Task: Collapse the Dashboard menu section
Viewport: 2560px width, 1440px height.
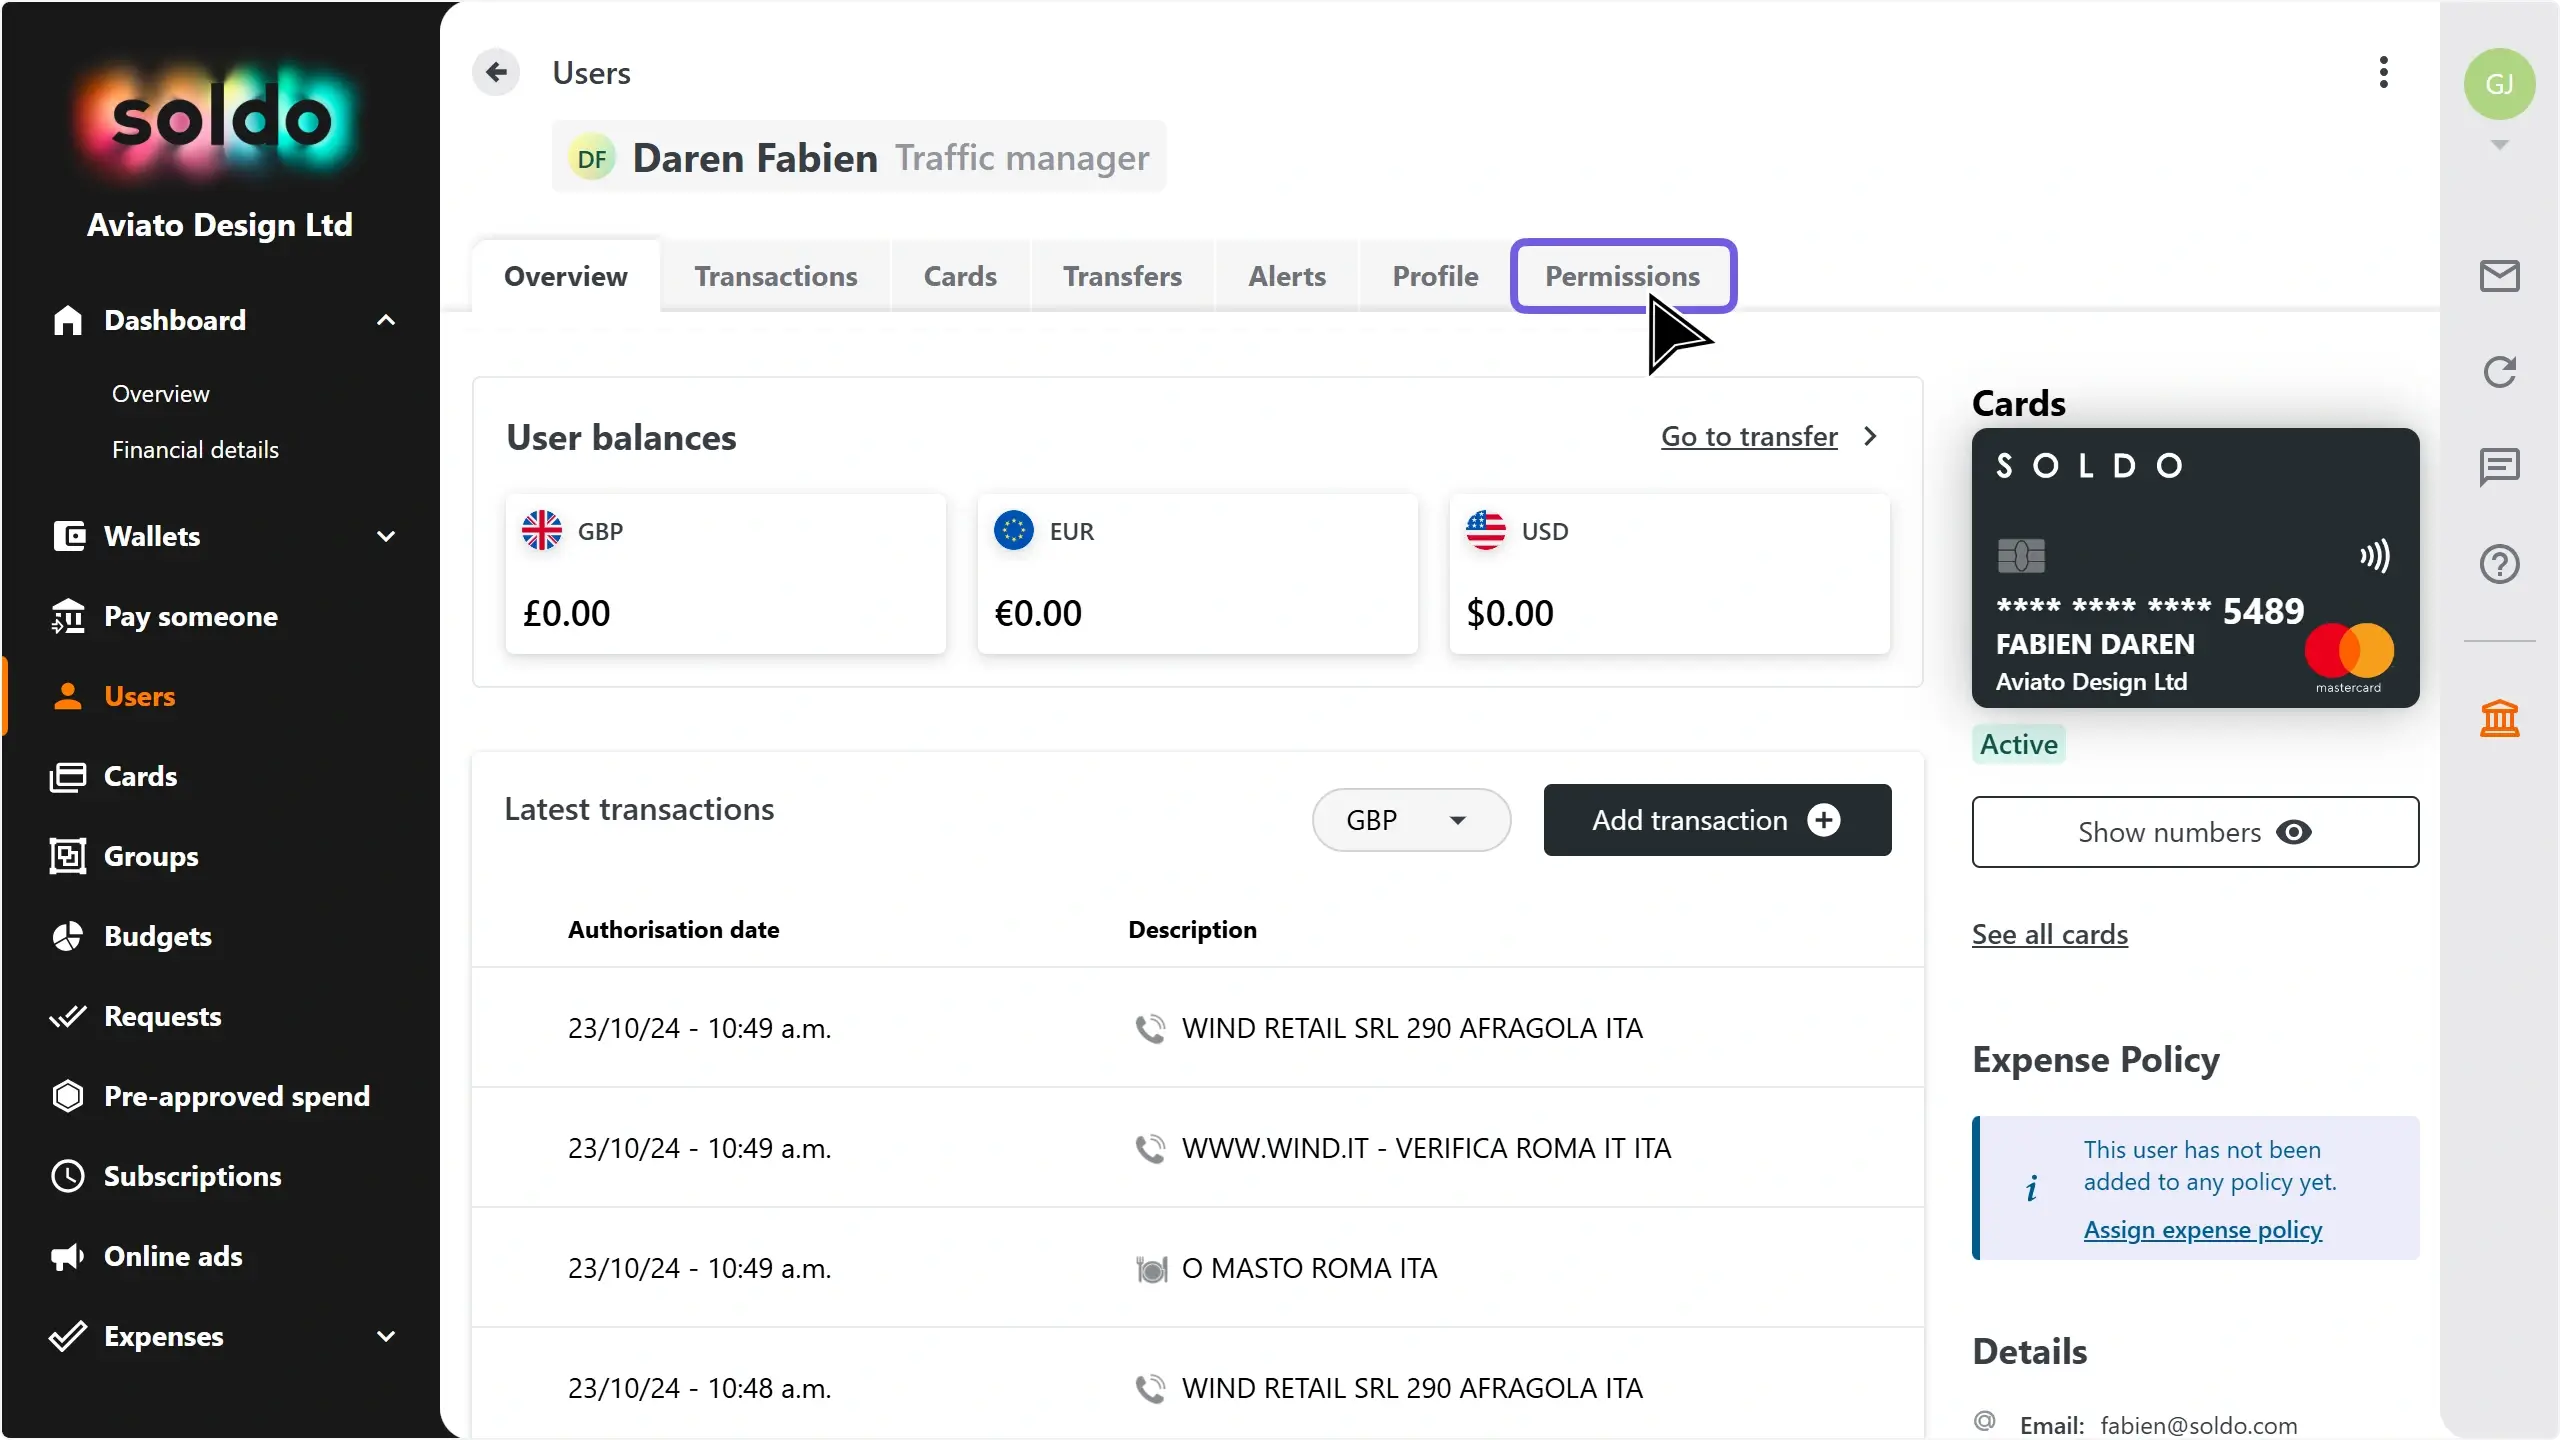Action: click(x=386, y=320)
